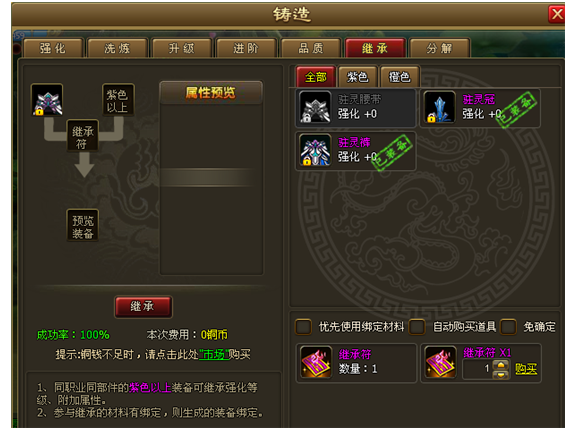The image size is (576, 443).
Task: Select the 驻灵冠 crown equipment icon
Action: tap(439, 107)
